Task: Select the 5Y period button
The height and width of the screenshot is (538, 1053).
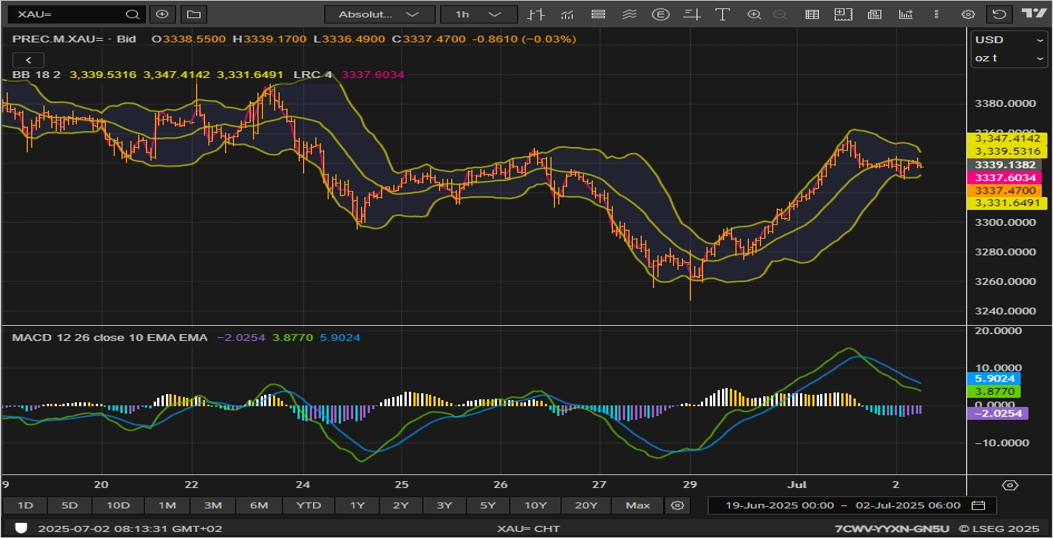Action: click(488, 505)
